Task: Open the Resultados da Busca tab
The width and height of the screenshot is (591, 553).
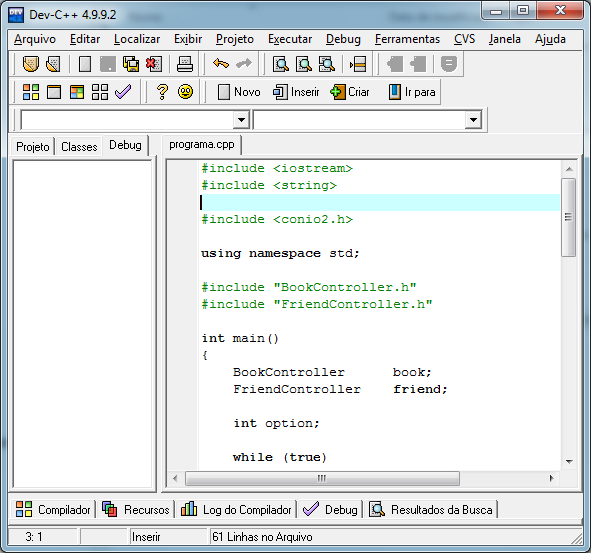Action: 431,509
